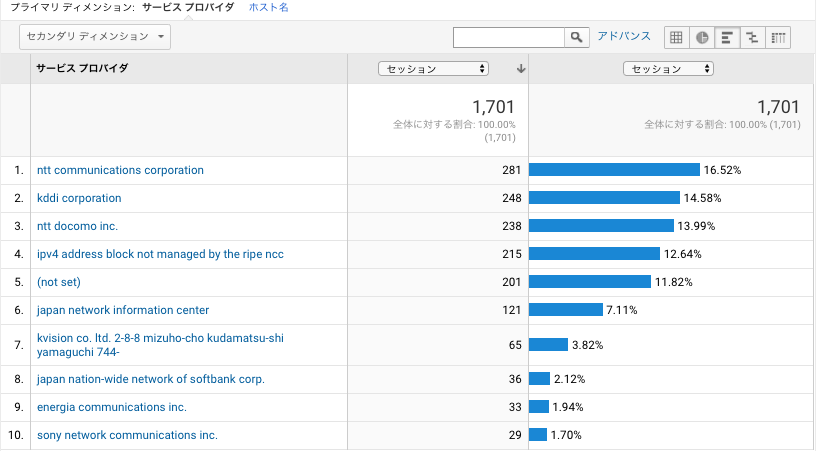The width and height of the screenshot is (816, 451).
Task: Click the 16.52% bar for ntt communications
Action: (614, 170)
